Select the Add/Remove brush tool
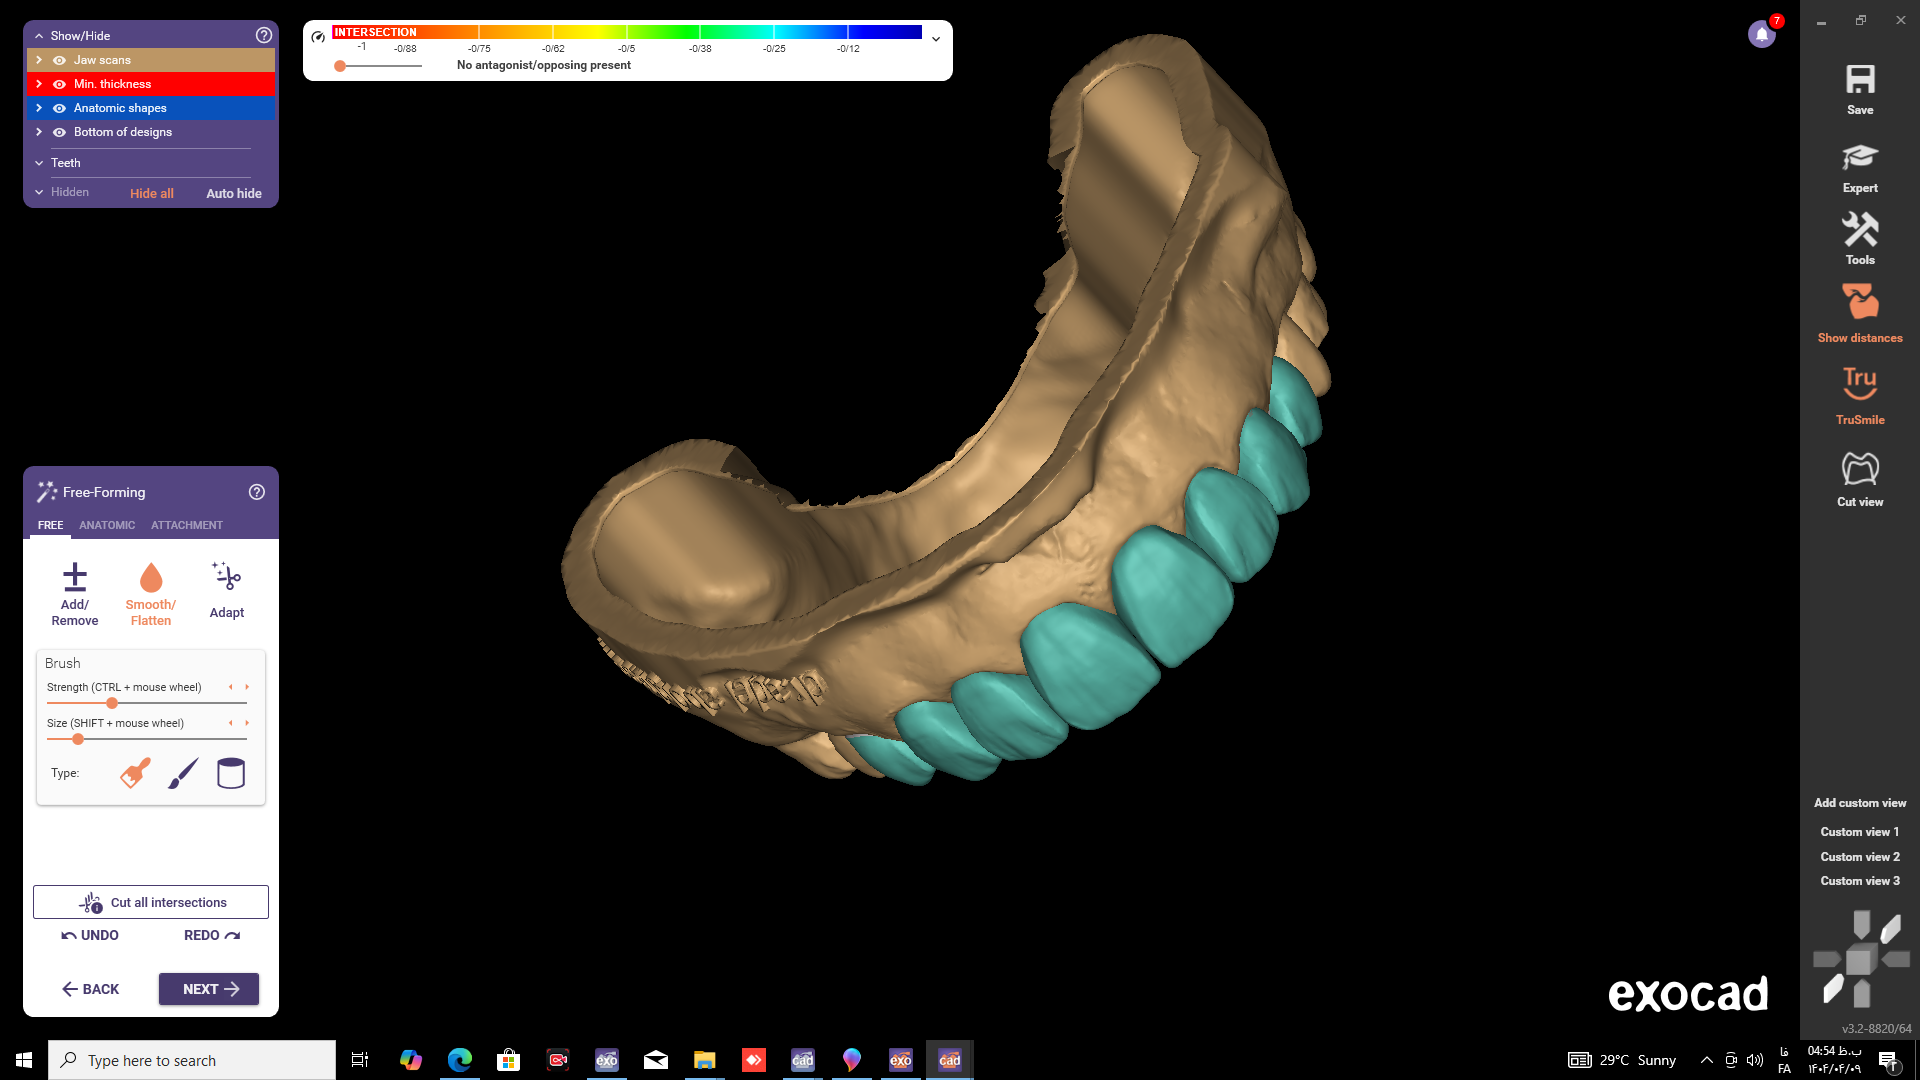 pyautogui.click(x=75, y=593)
